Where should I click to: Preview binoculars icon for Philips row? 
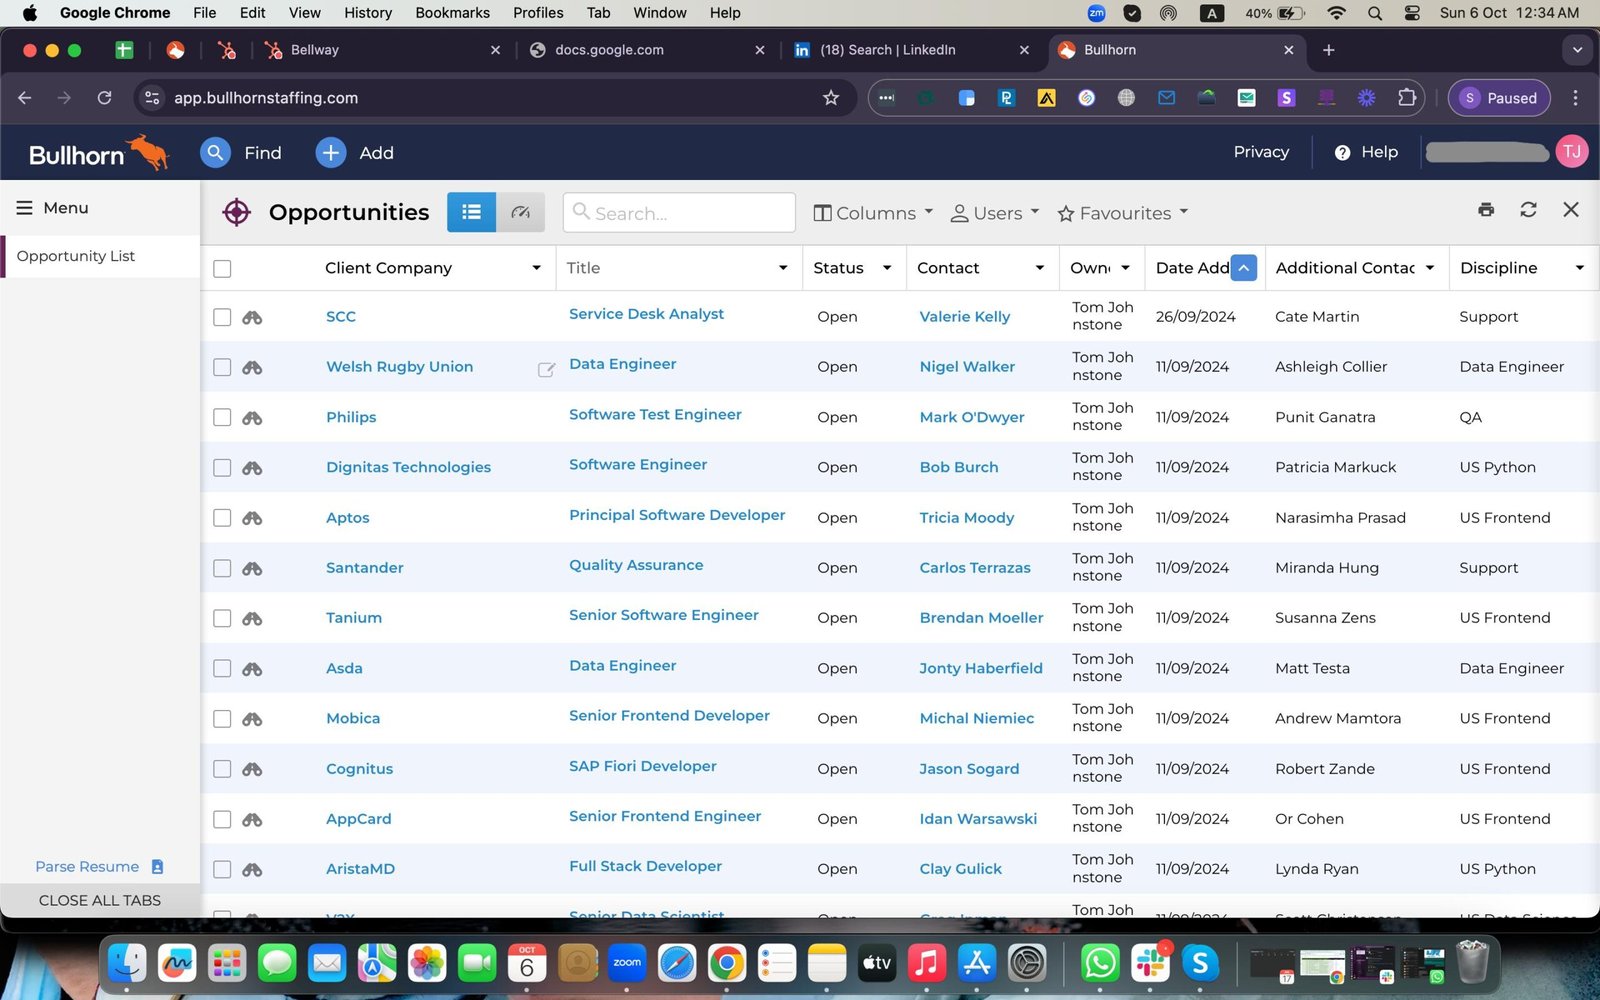point(252,417)
